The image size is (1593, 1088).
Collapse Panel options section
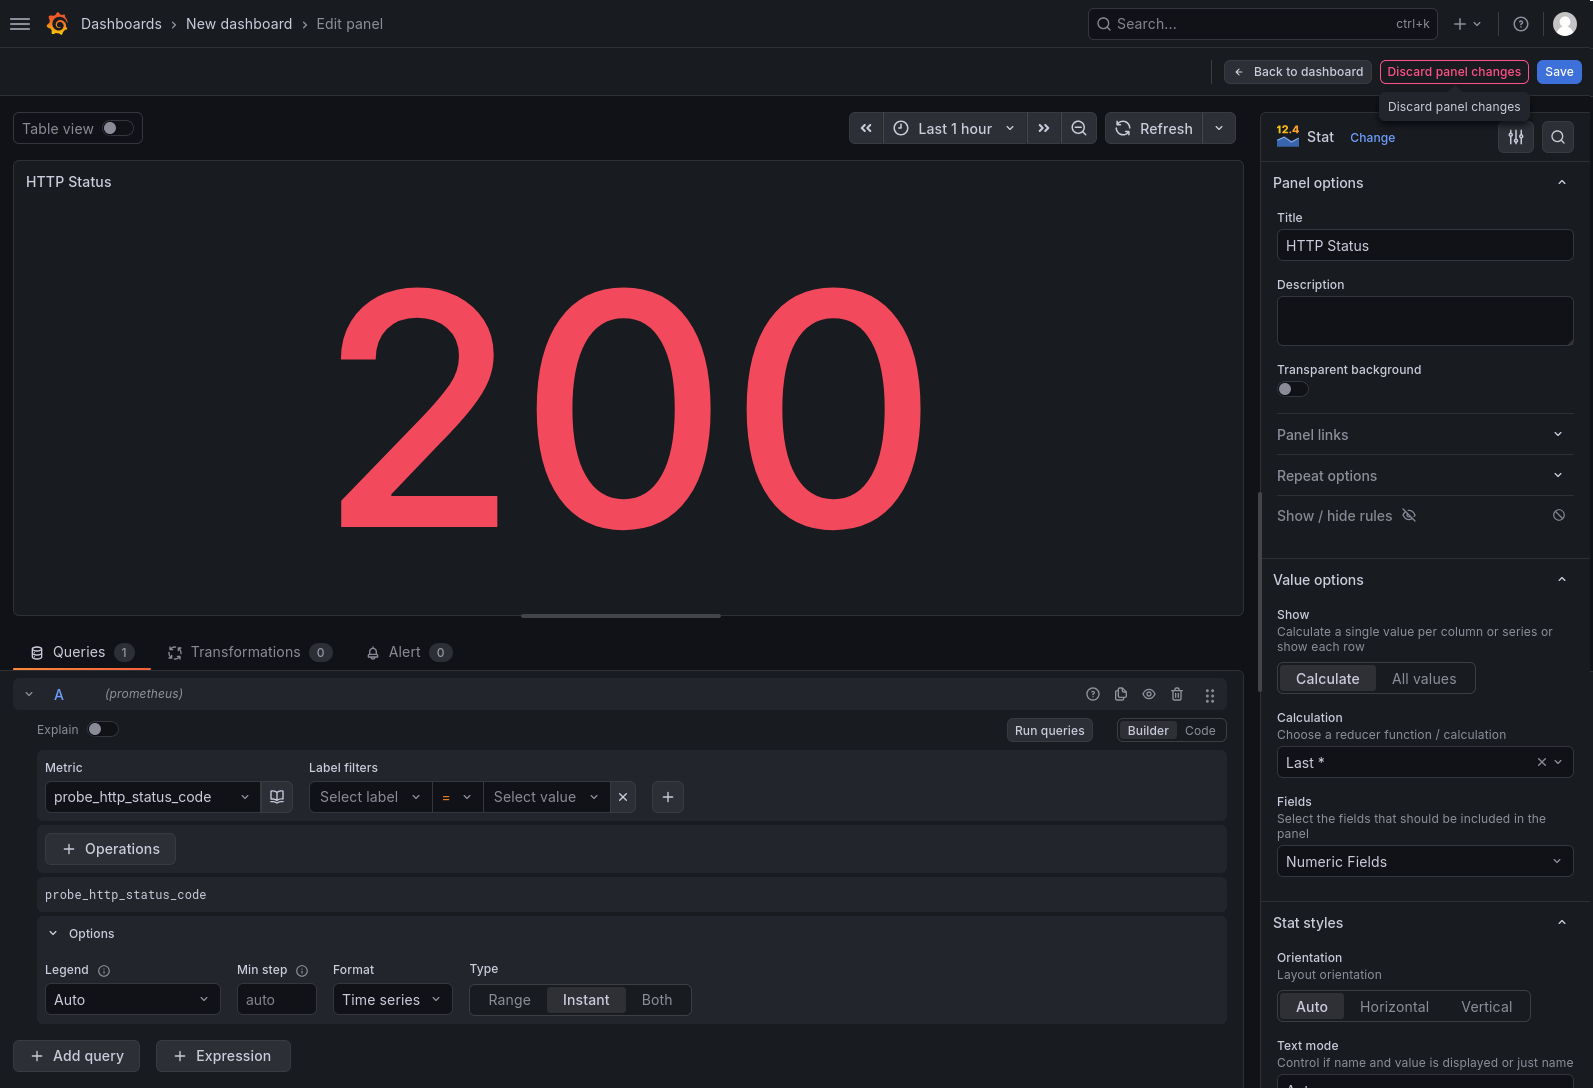pyautogui.click(x=1562, y=182)
